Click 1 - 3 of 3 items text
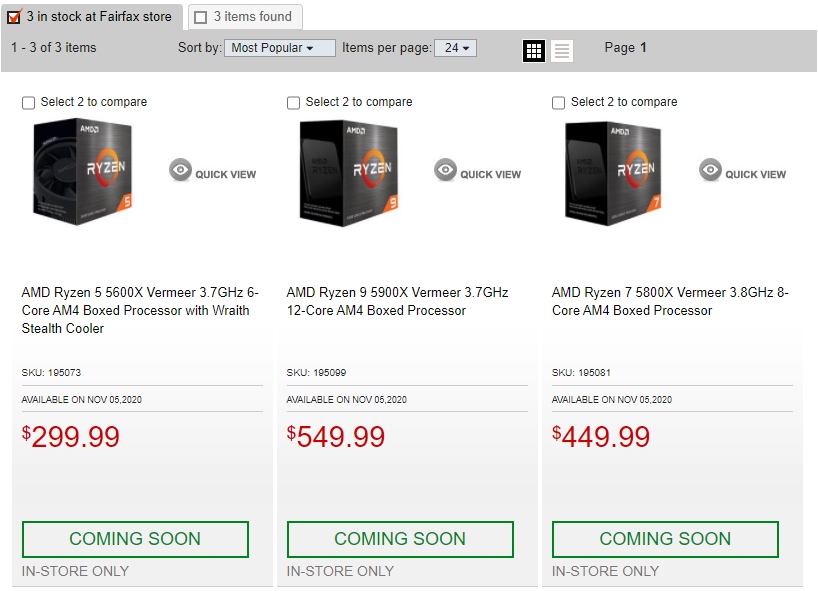 point(54,47)
